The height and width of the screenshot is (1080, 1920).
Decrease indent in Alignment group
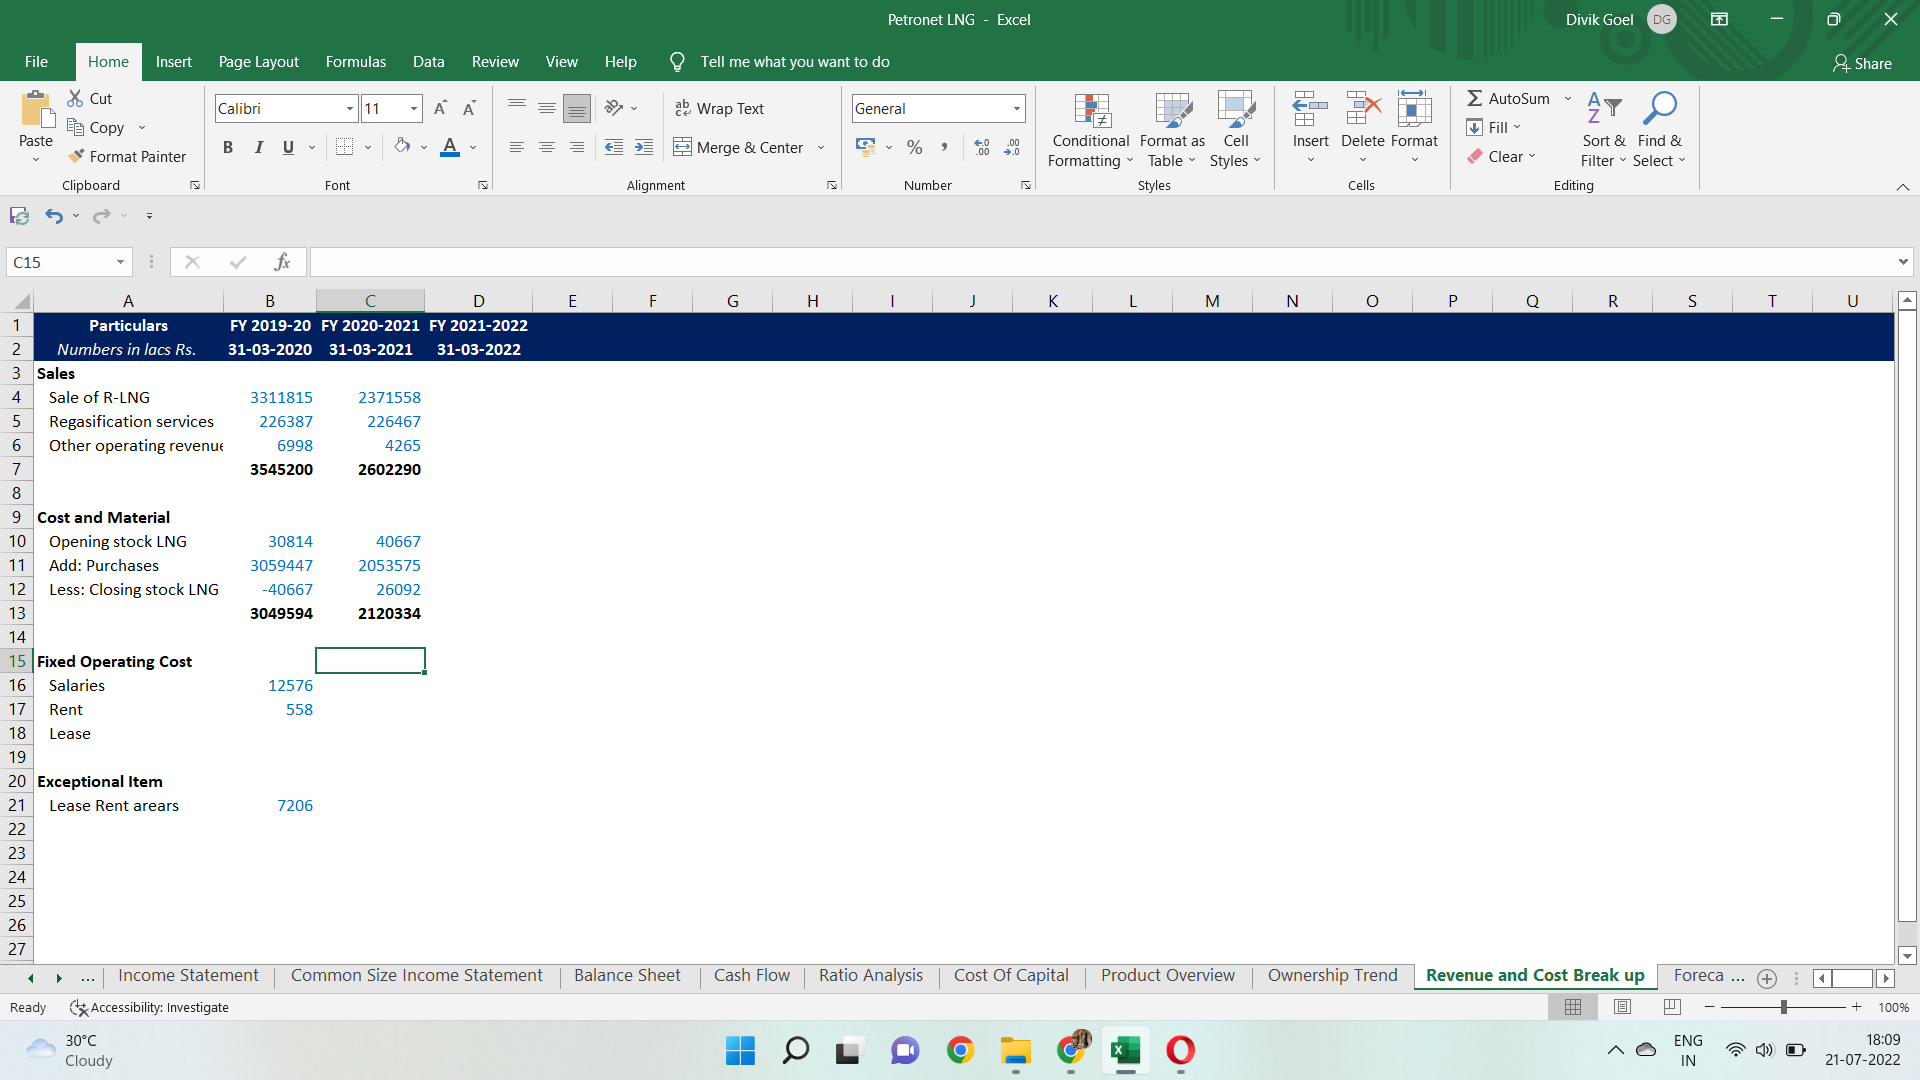pyautogui.click(x=614, y=147)
